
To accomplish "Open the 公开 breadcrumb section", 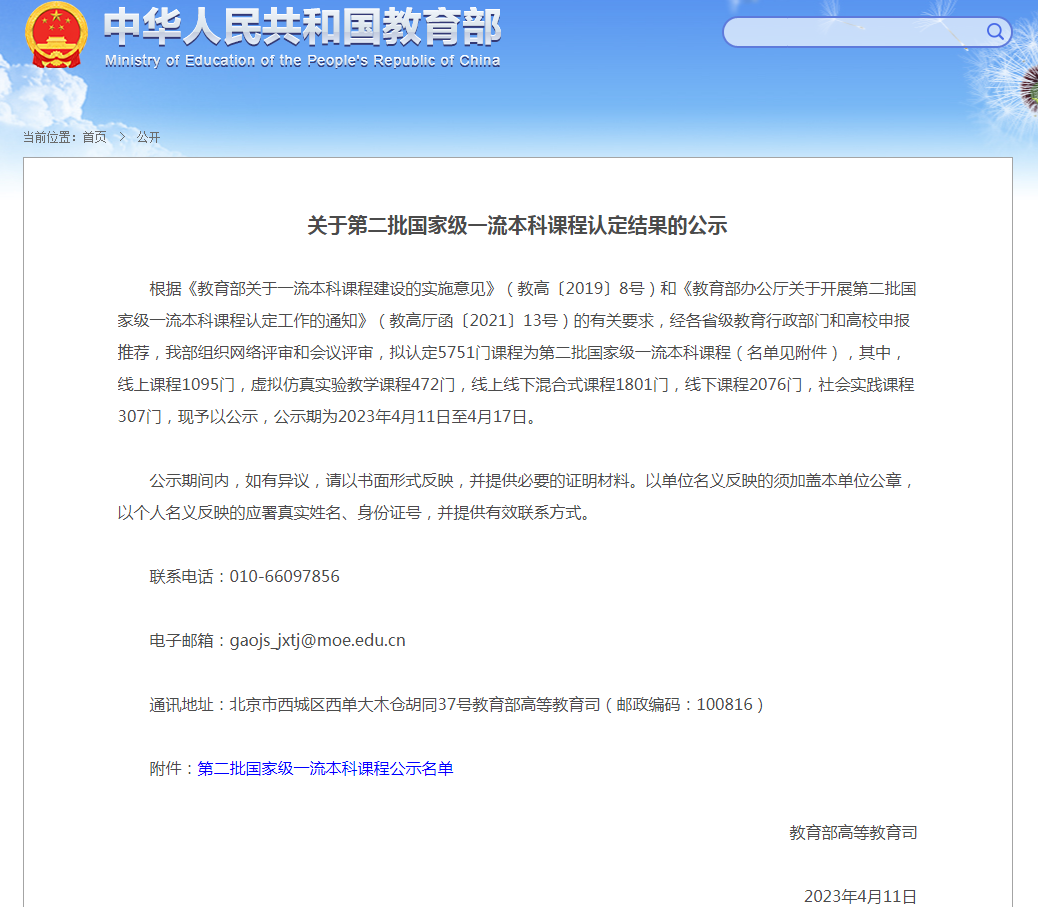I will point(148,137).
